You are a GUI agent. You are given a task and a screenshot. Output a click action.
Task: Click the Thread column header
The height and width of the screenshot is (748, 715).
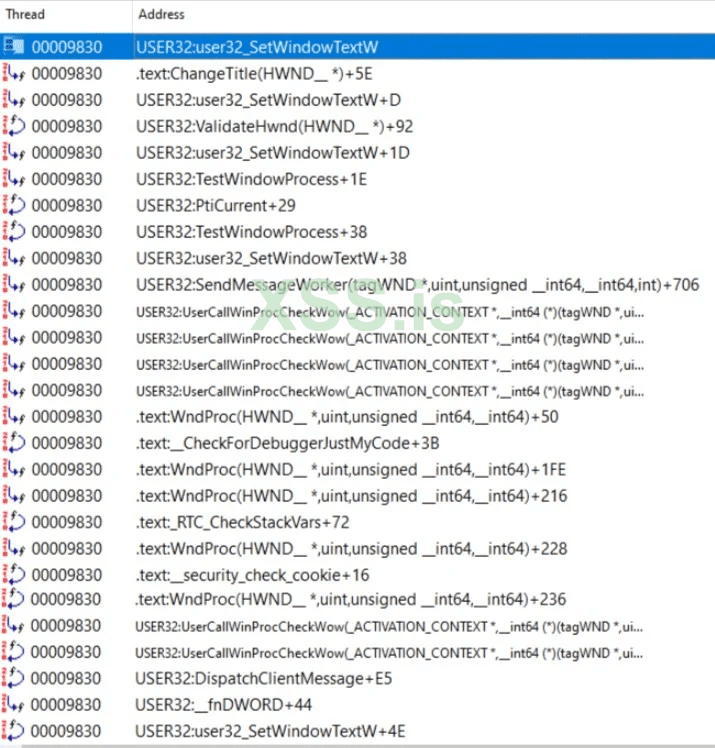click(x=66, y=14)
